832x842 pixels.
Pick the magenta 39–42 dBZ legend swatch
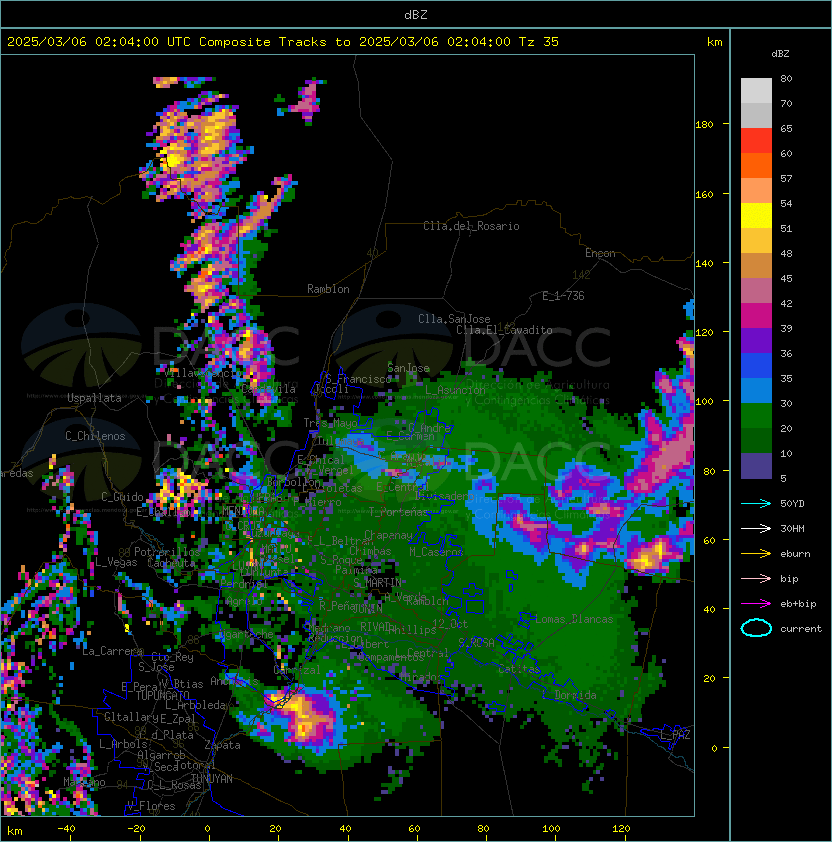pyautogui.click(x=756, y=316)
